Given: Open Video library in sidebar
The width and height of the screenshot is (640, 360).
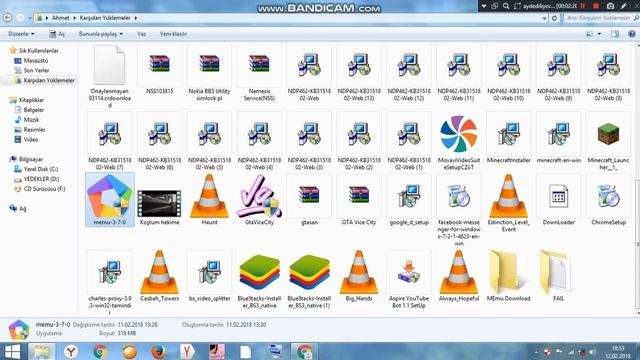Looking at the screenshot, I should [26, 139].
